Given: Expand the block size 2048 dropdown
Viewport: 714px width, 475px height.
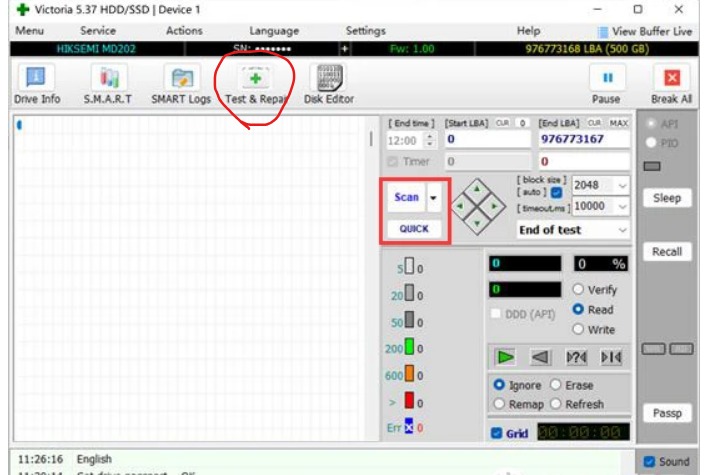Looking at the screenshot, I should tap(622, 185).
